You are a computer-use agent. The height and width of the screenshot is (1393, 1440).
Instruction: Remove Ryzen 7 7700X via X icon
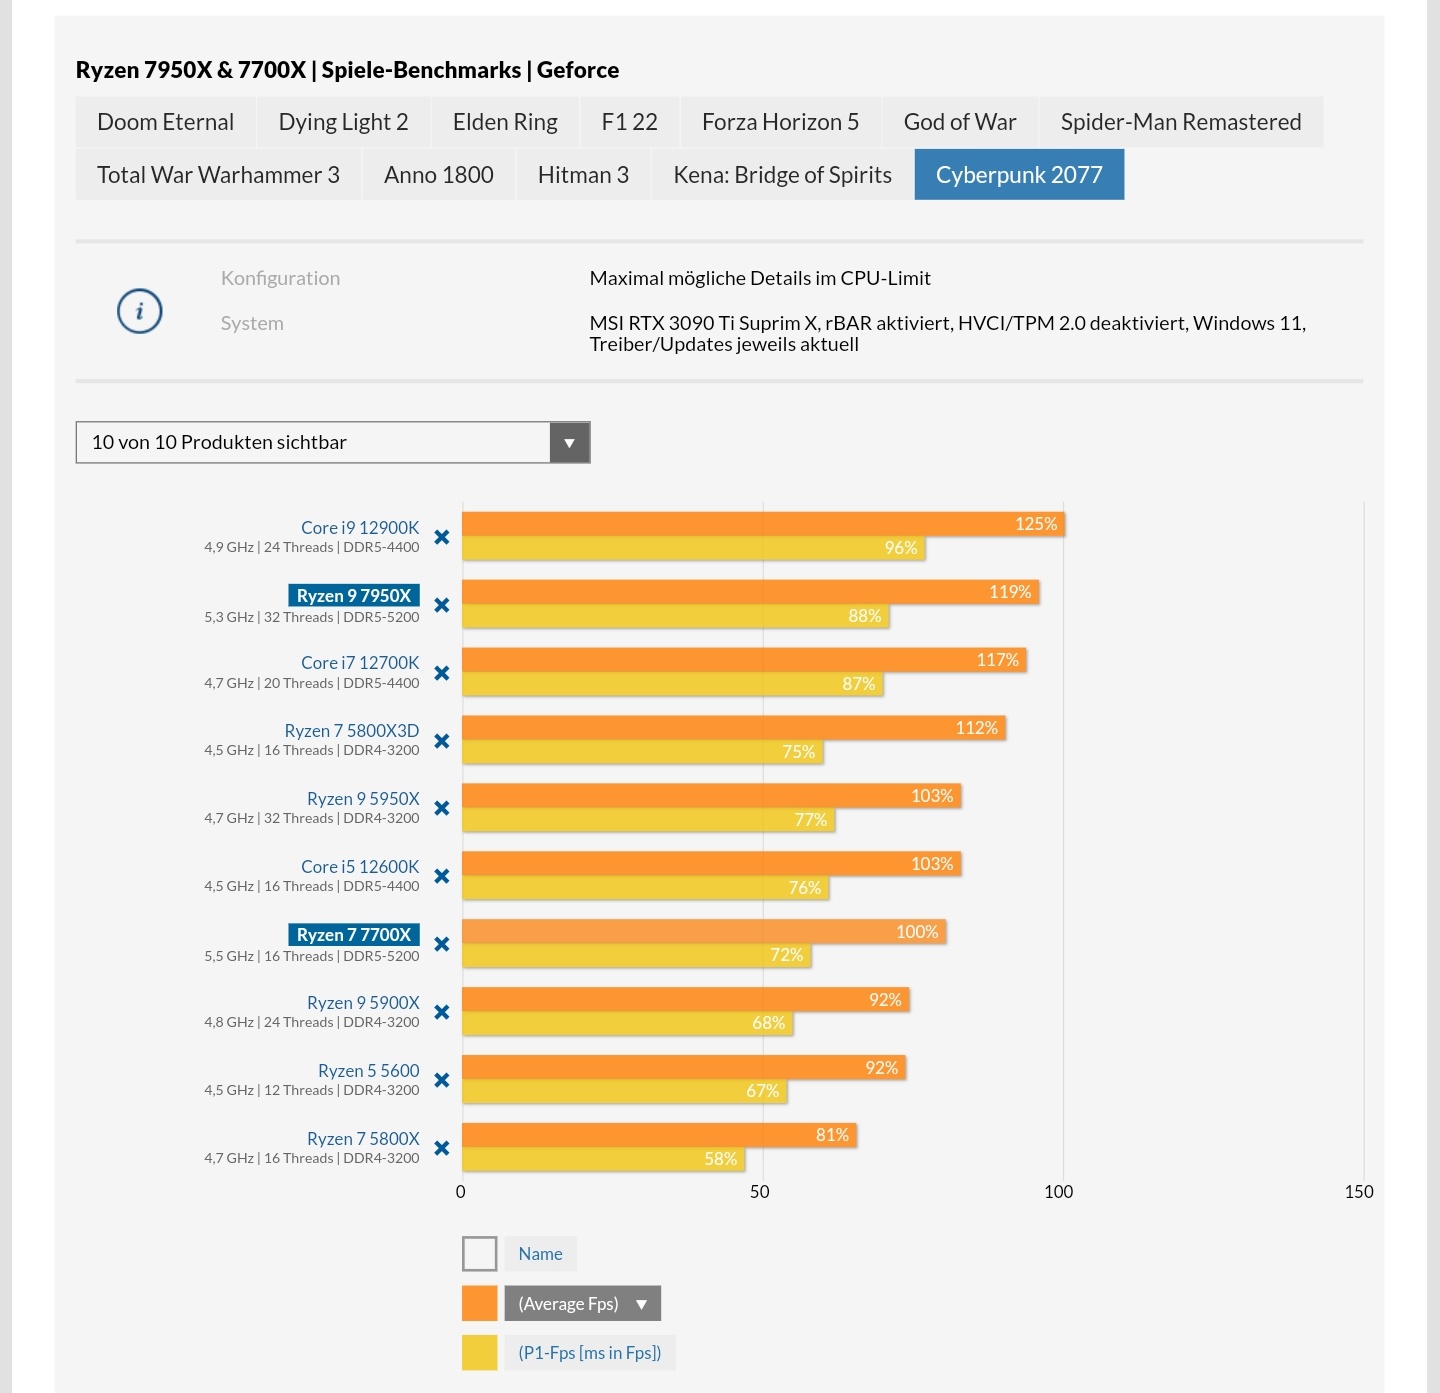[442, 944]
